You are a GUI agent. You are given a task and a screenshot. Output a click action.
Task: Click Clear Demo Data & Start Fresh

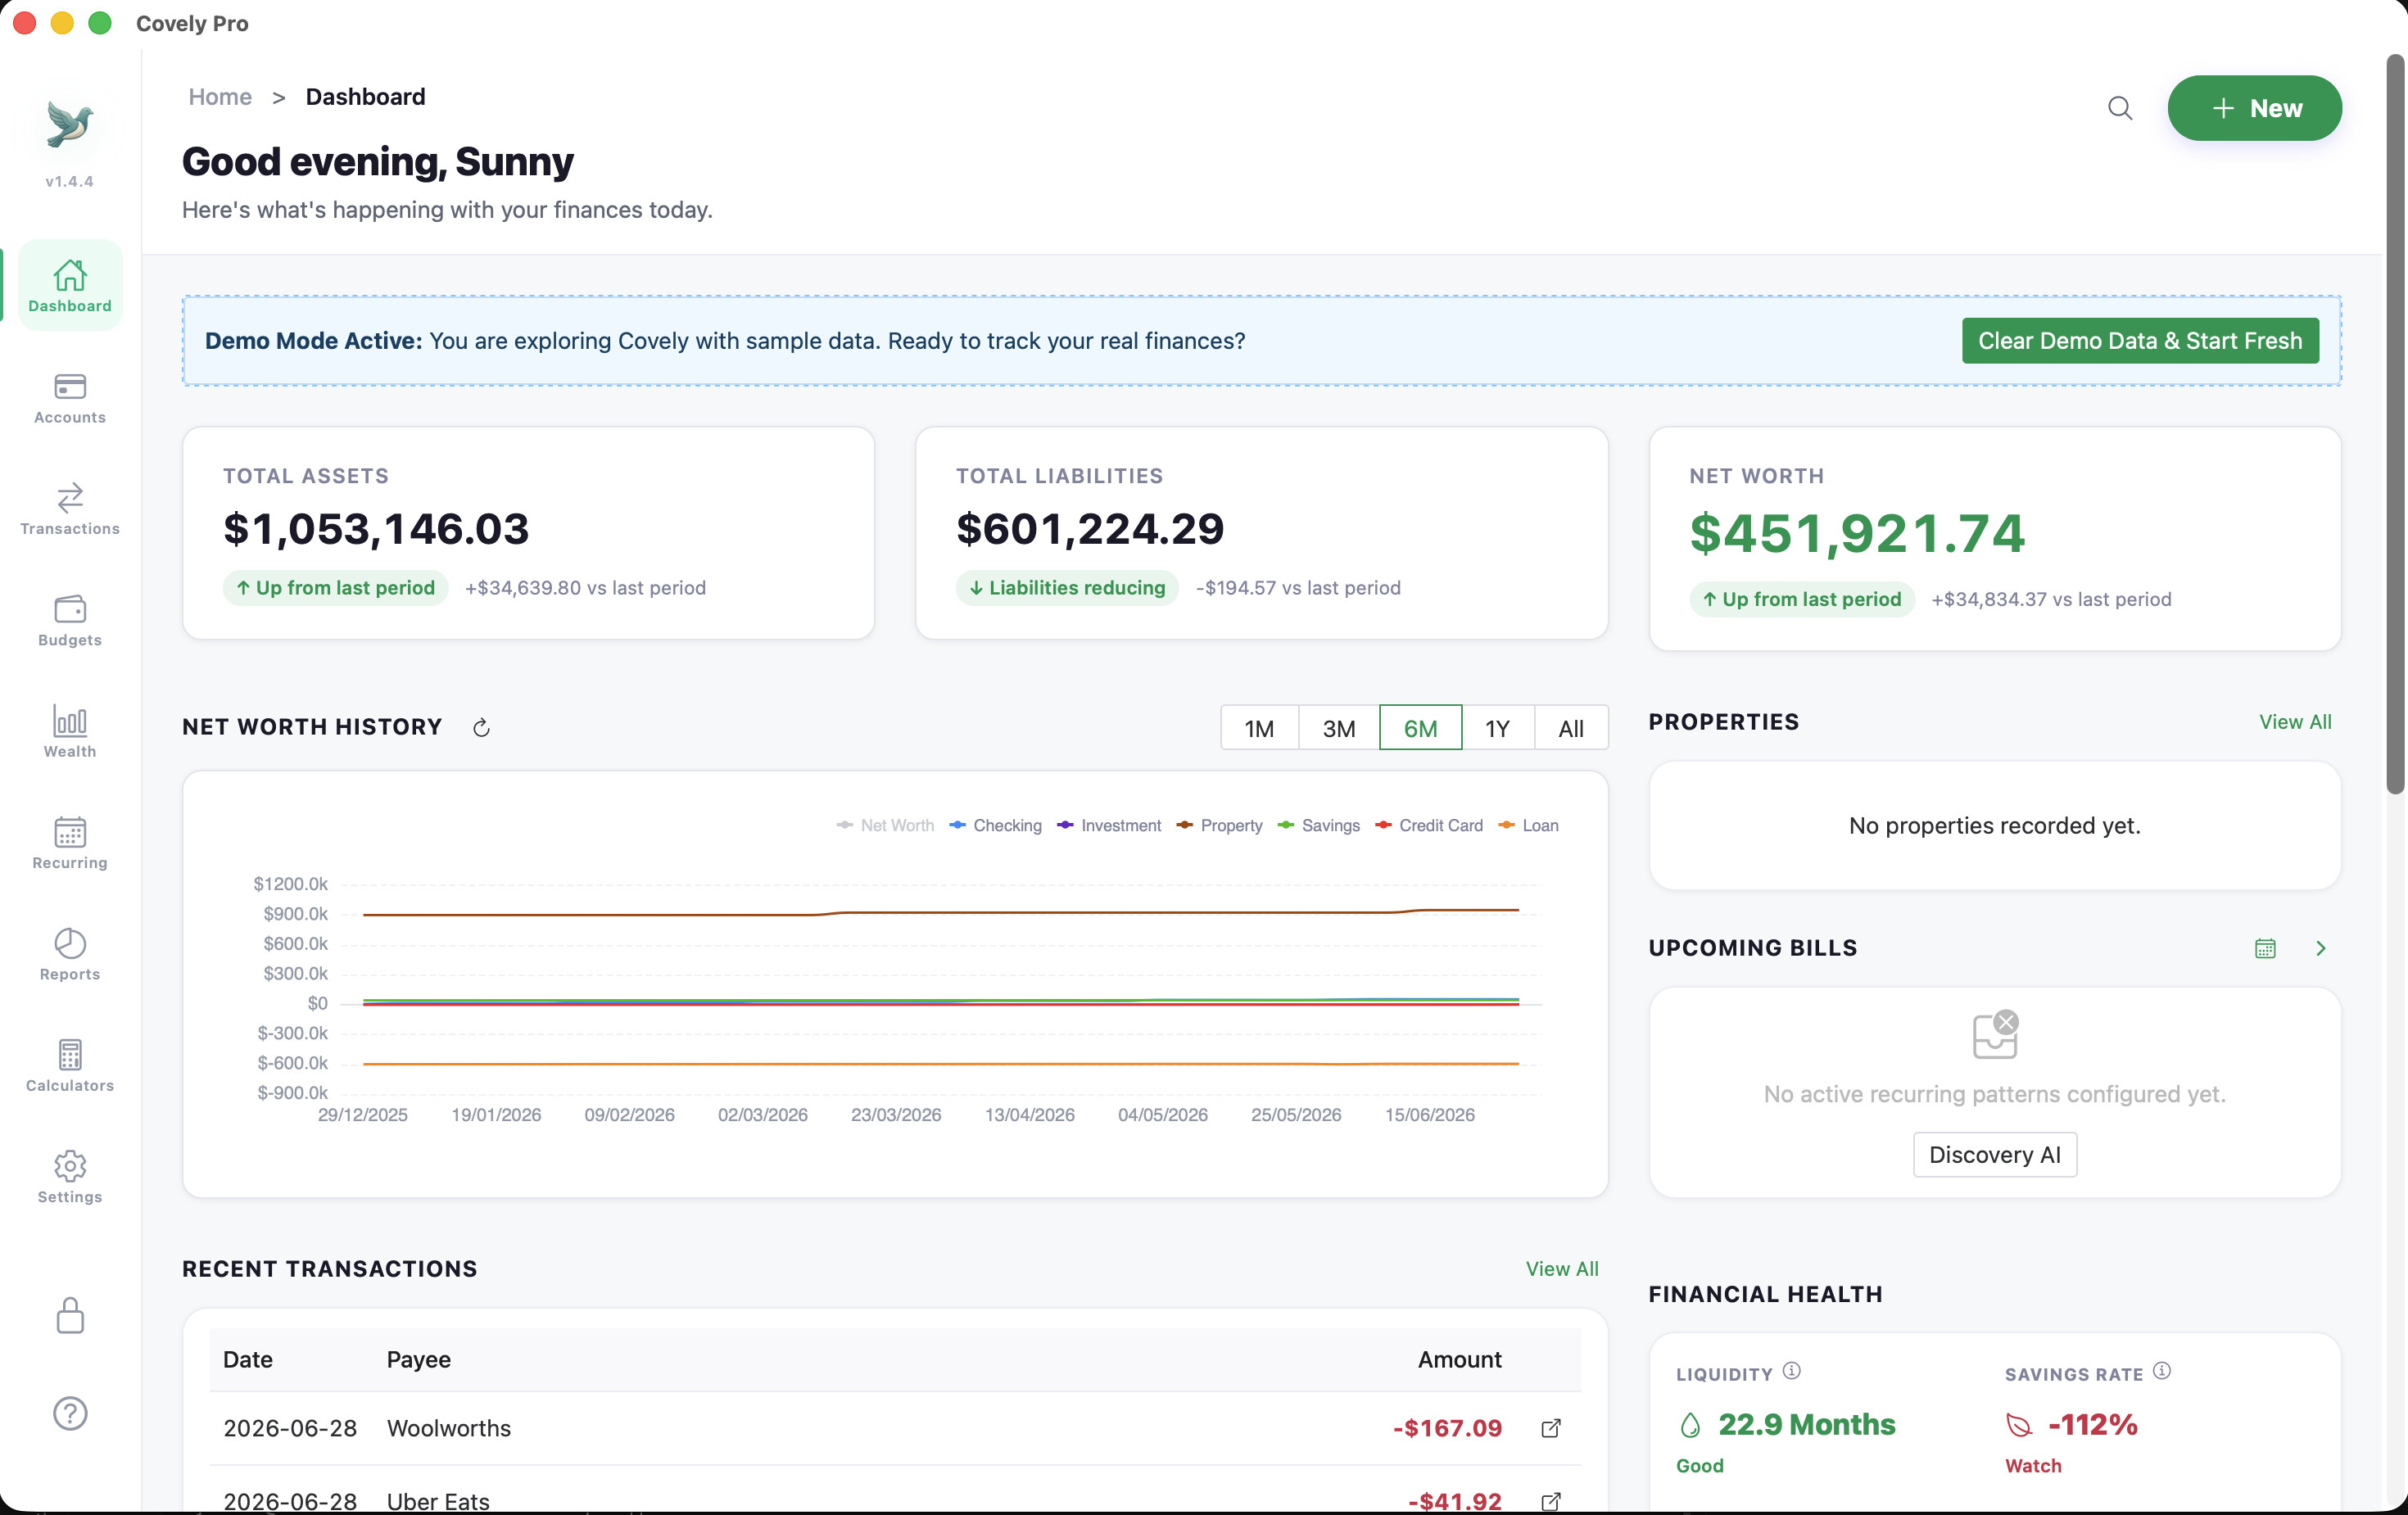pyautogui.click(x=2139, y=340)
